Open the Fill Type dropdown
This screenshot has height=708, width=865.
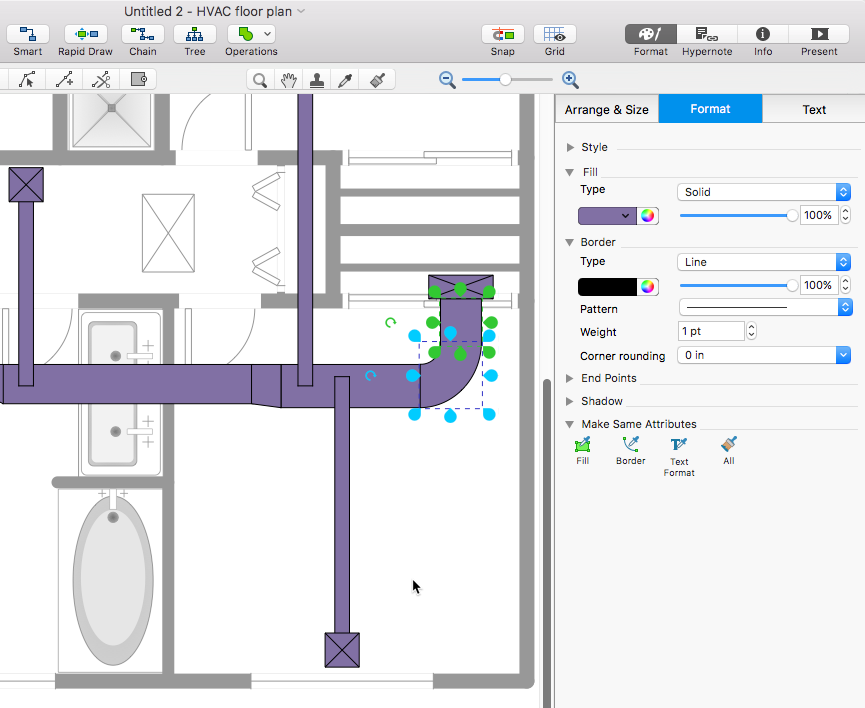tap(764, 192)
